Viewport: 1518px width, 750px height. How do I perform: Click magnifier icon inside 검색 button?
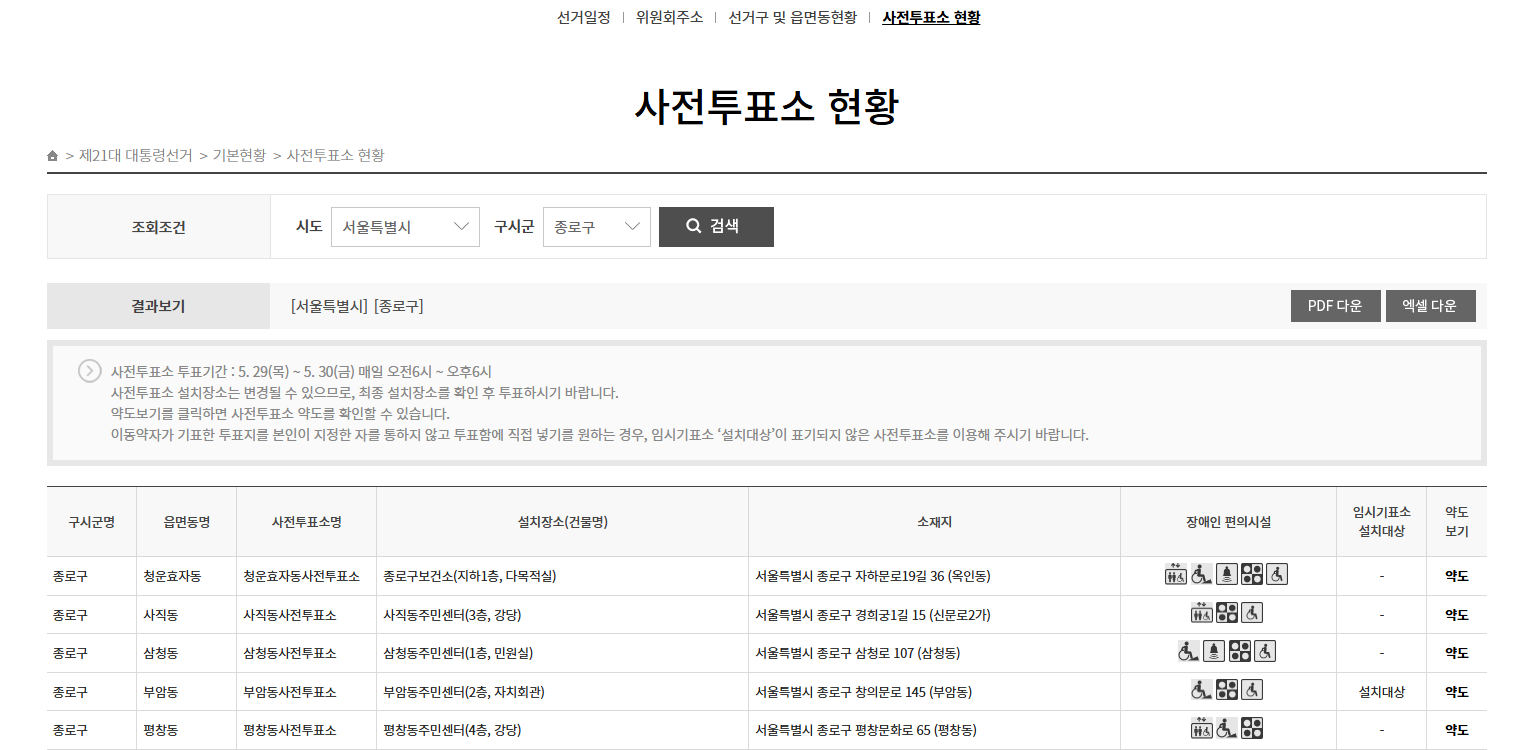pos(692,226)
